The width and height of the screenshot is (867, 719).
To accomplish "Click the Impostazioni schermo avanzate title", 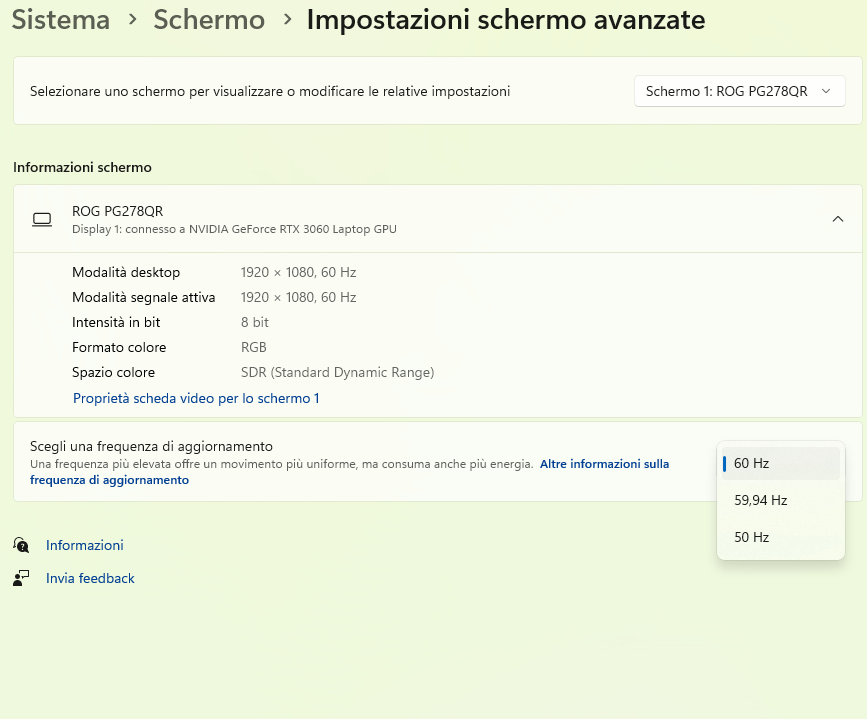I will pos(506,20).
